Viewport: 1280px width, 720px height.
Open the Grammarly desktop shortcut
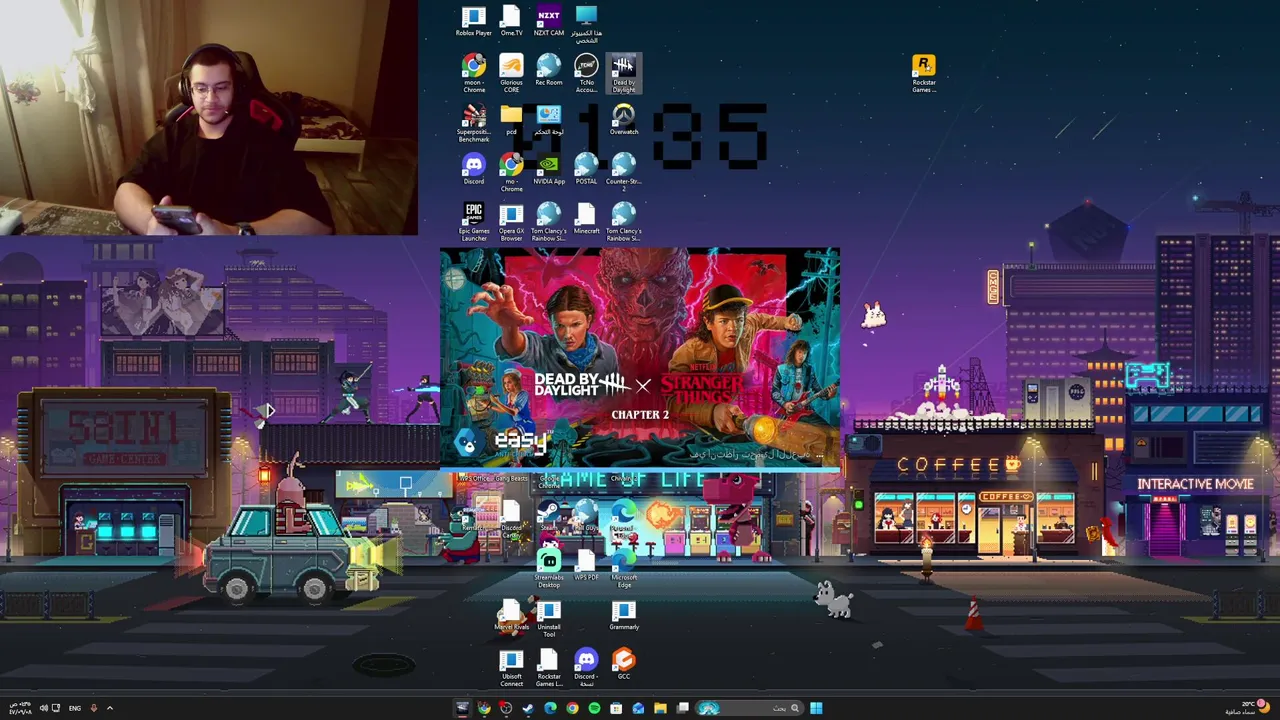tap(623, 615)
